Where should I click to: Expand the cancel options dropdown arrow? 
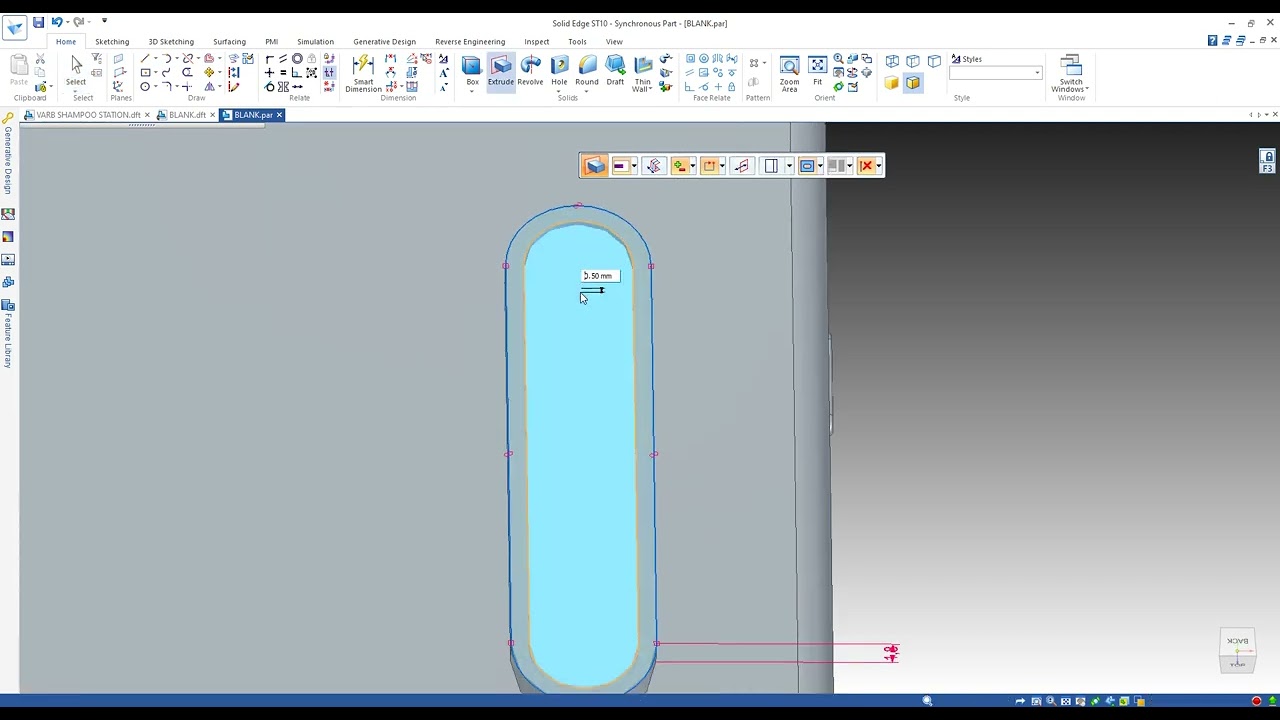pyautogui.click(x=879, y=166)
